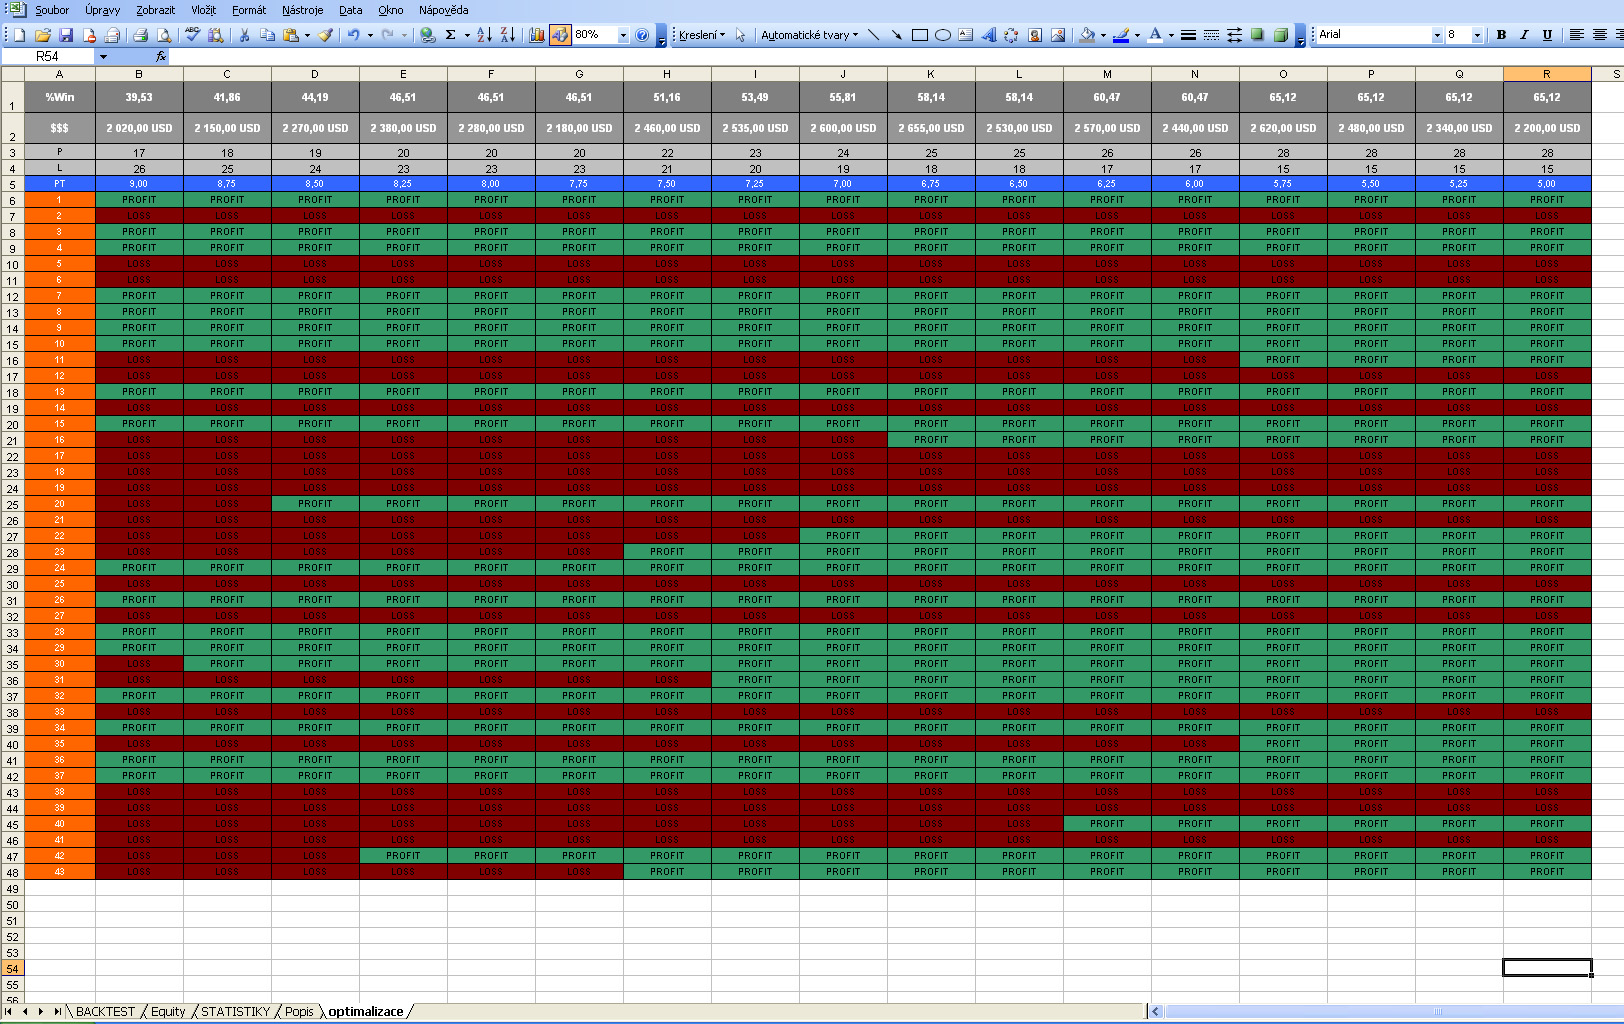Sort ascending with the A-Z icon

click(484, 35)
